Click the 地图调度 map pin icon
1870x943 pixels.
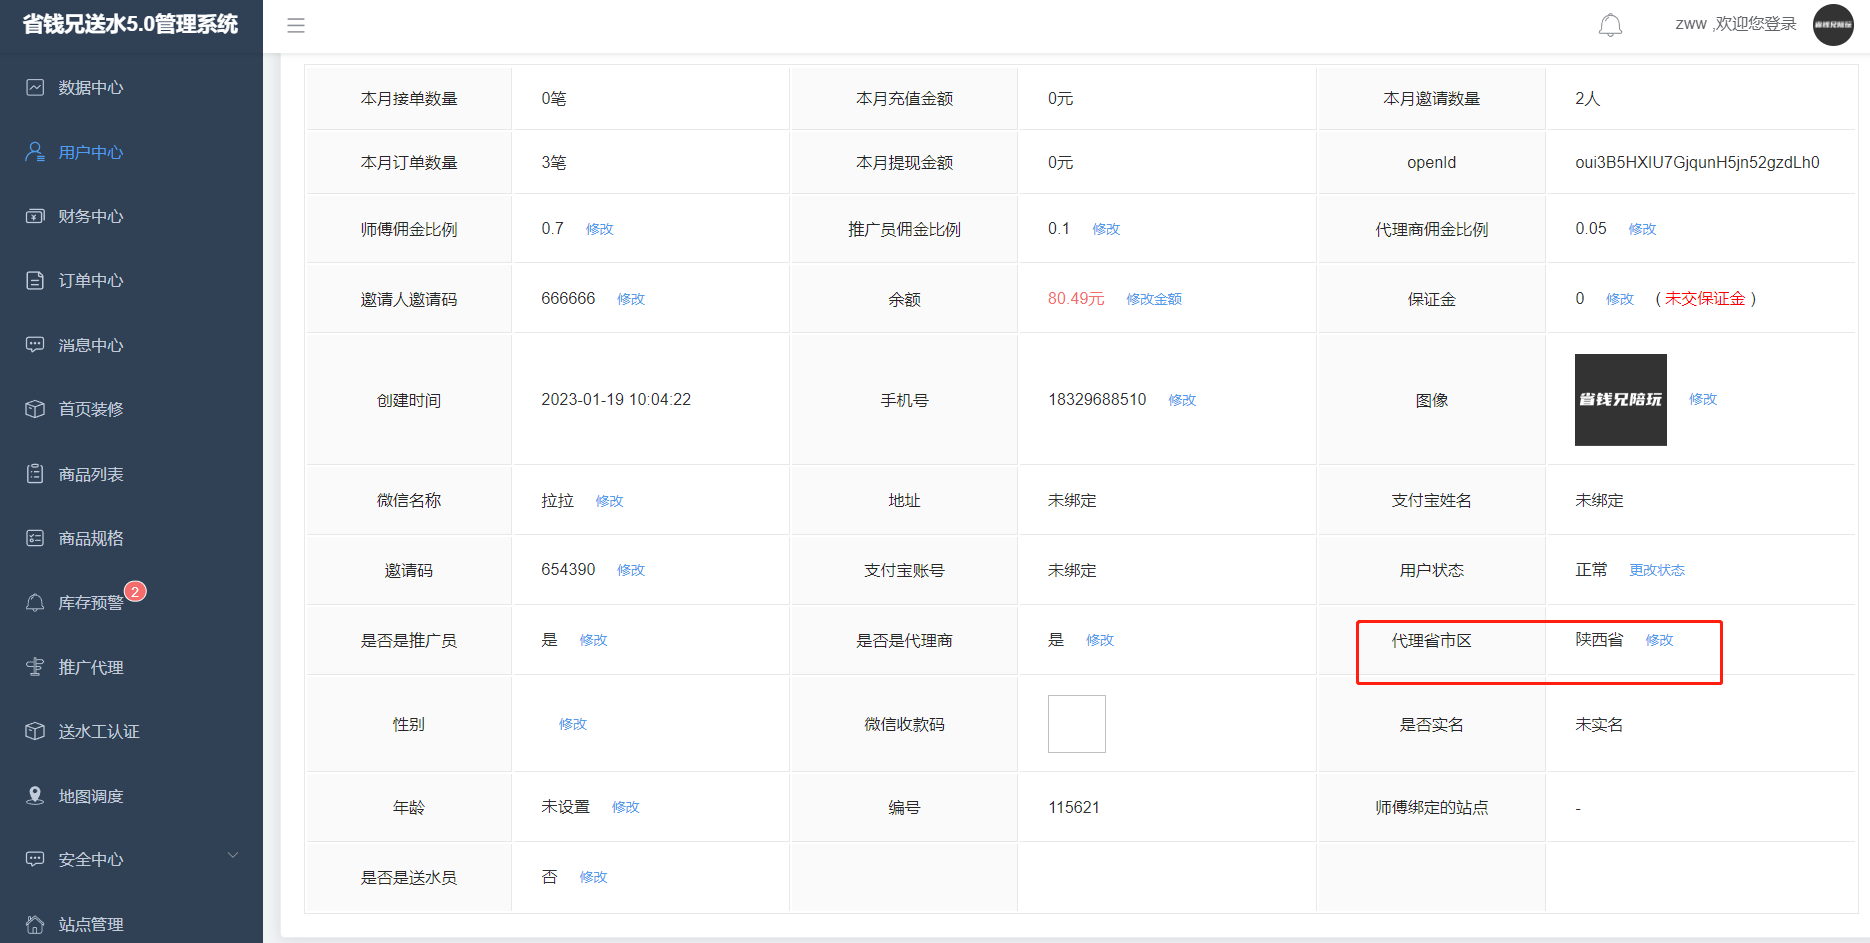(x=35, y=796)
